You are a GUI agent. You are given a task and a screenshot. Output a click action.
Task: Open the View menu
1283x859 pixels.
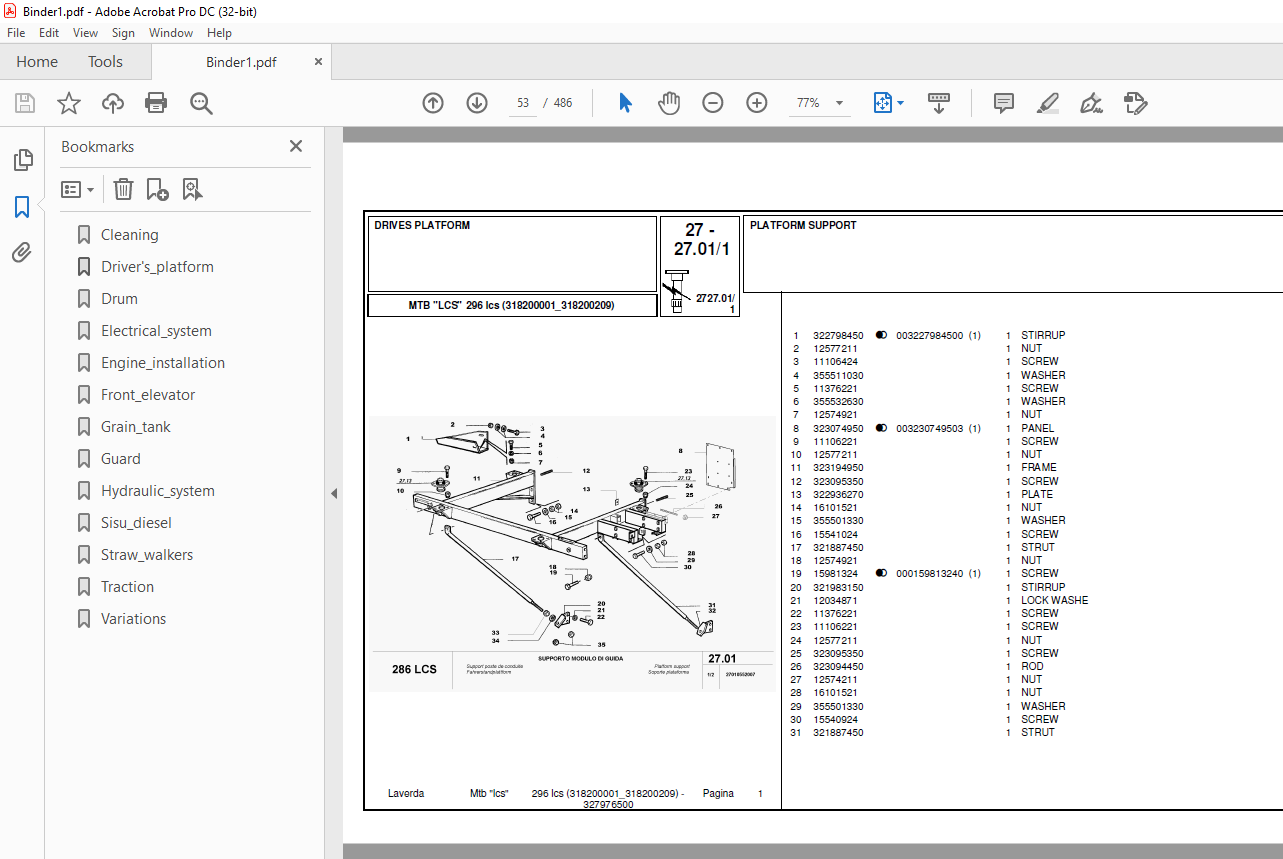pos(86,33)
